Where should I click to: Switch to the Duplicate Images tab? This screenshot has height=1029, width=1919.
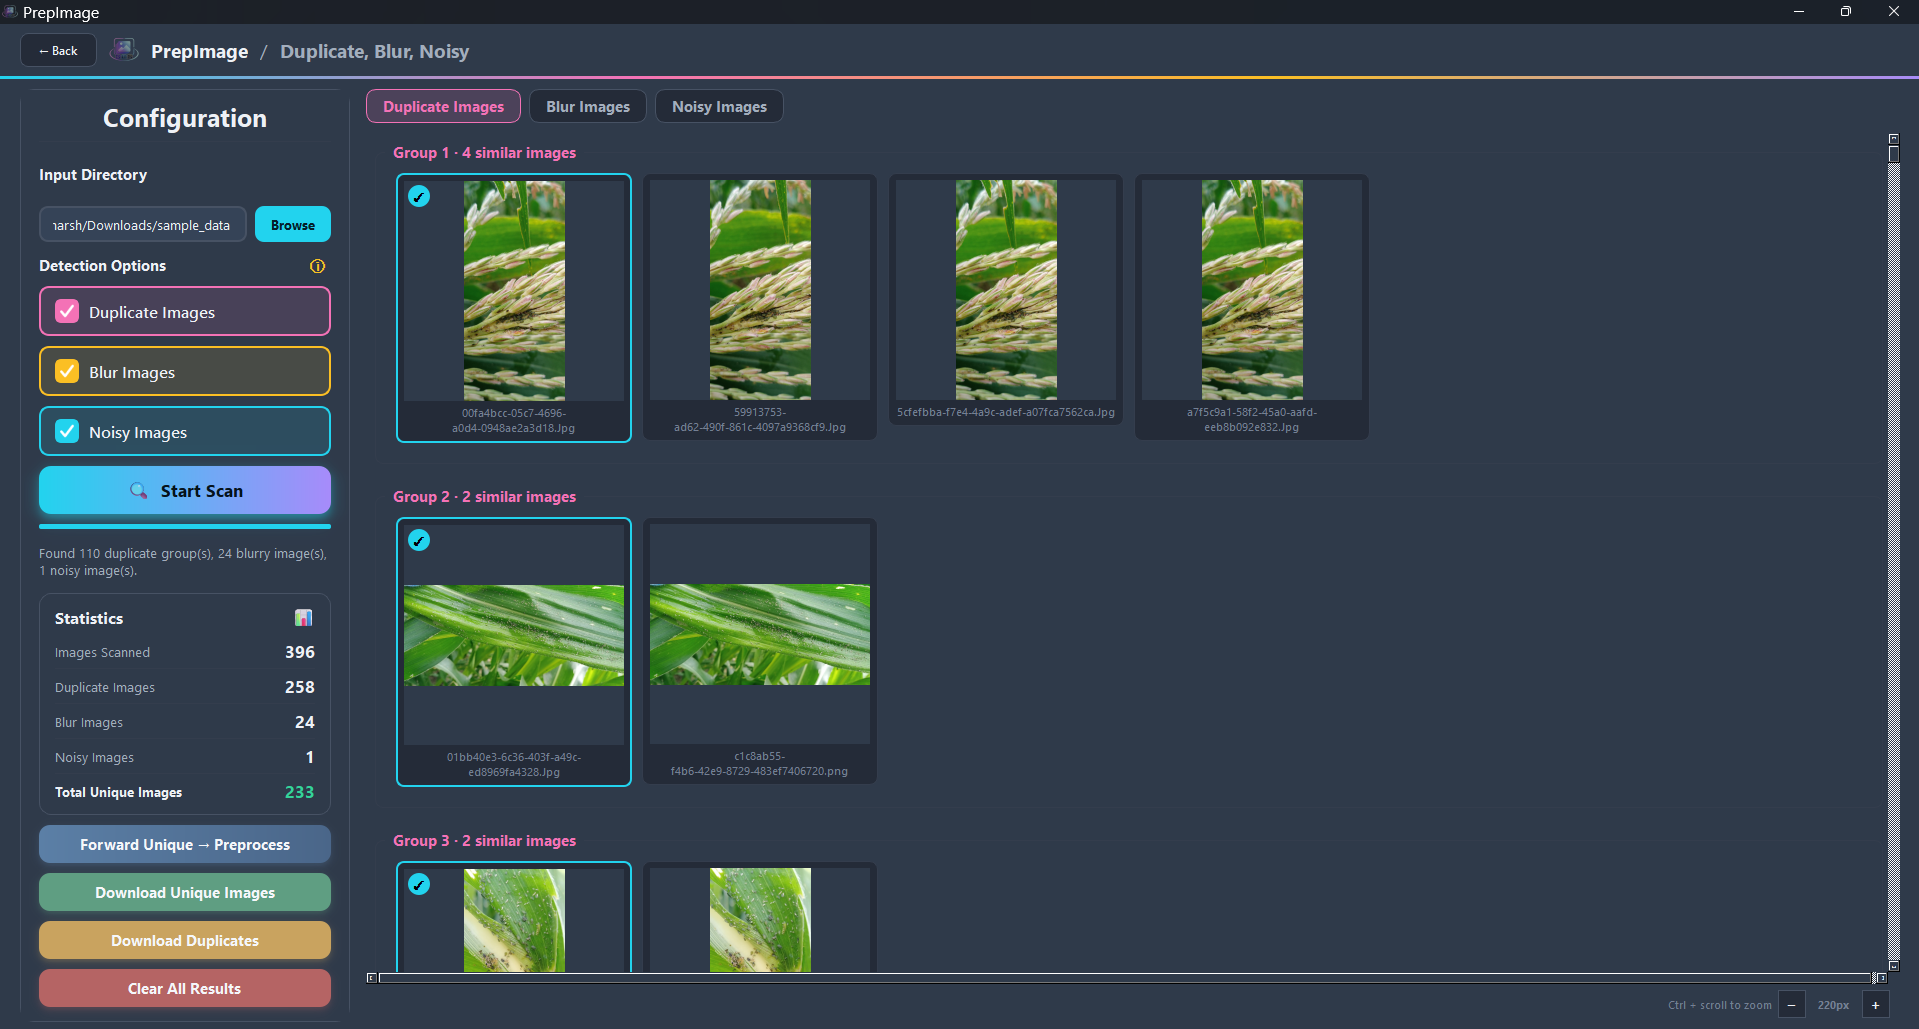[x=443, y=106]
